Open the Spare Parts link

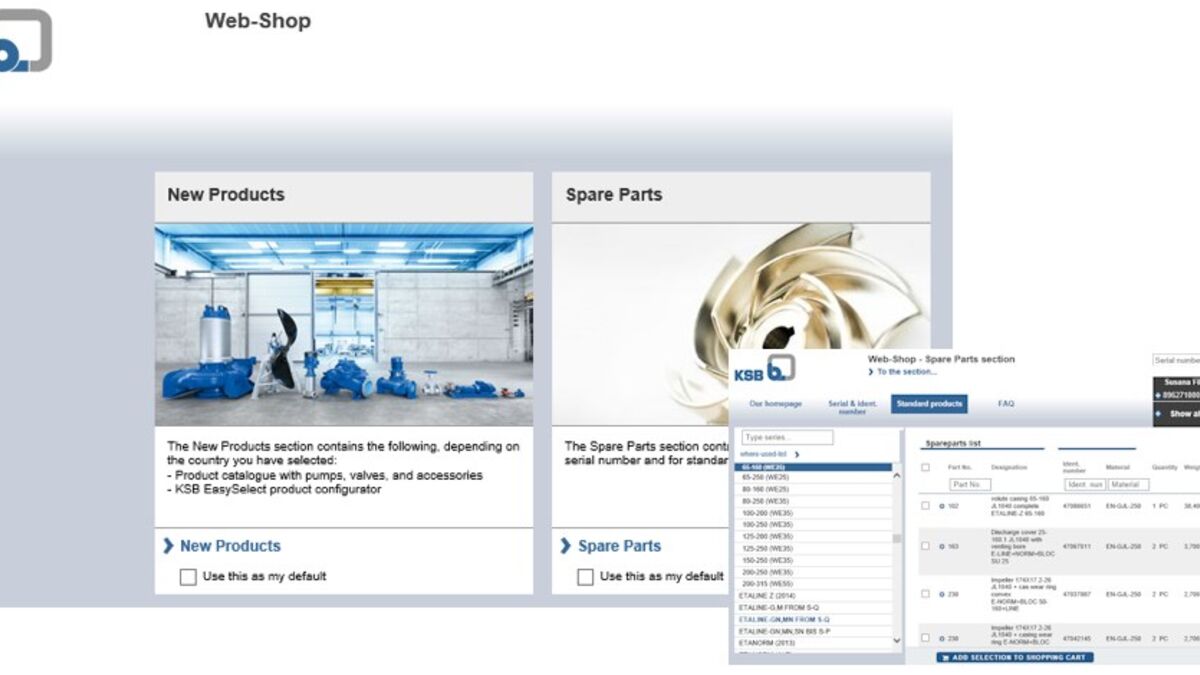619,546
